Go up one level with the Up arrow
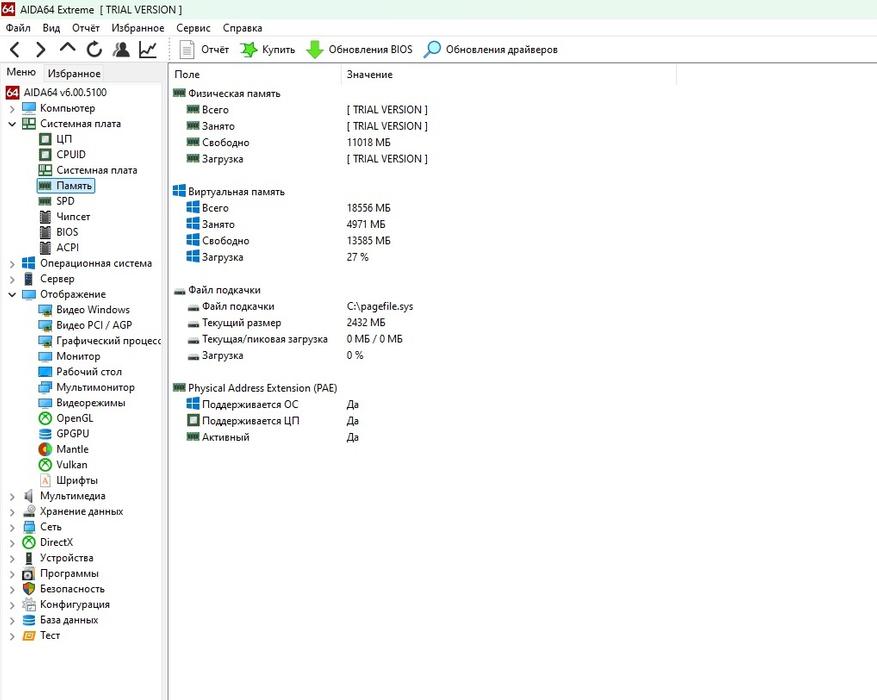Screen dimensions: 877x700 click(x=67, y=48)
